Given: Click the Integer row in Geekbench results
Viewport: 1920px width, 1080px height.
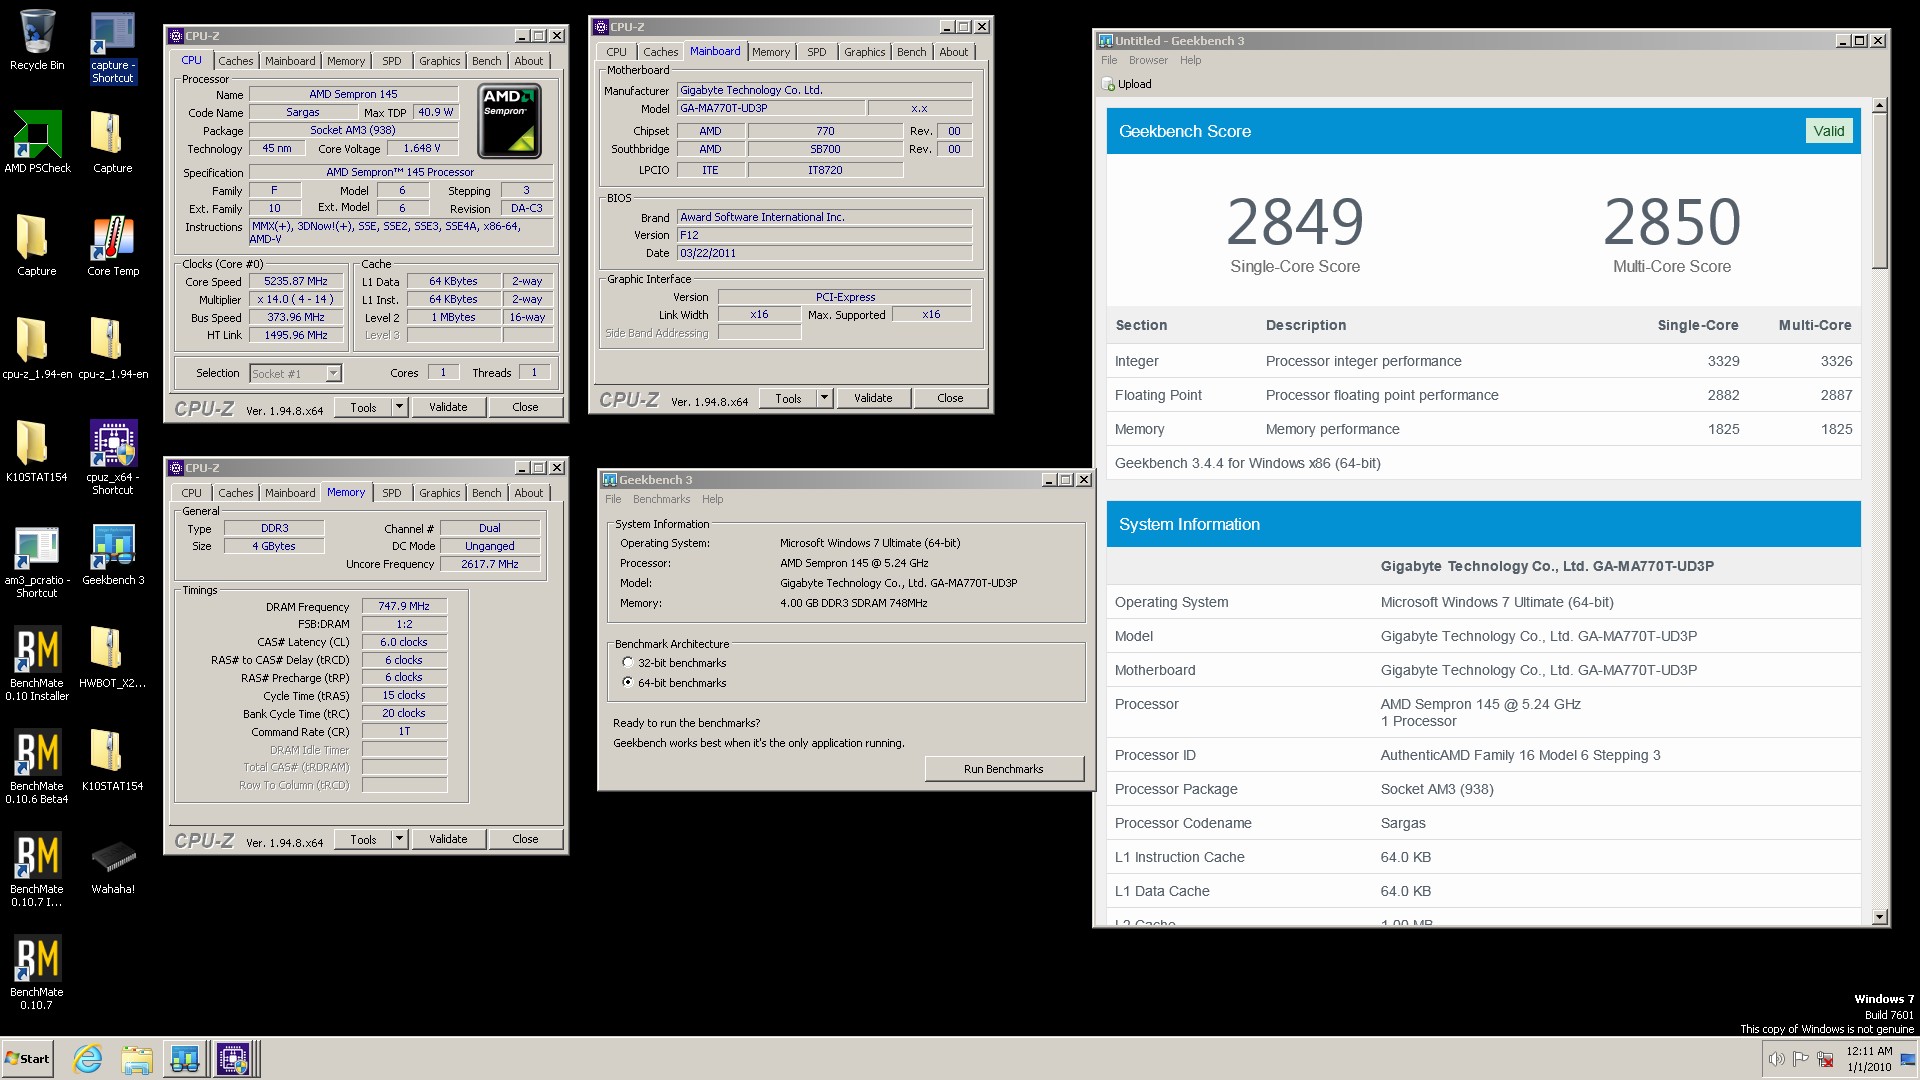Looking at the screenshot, I should point(1483,361).
